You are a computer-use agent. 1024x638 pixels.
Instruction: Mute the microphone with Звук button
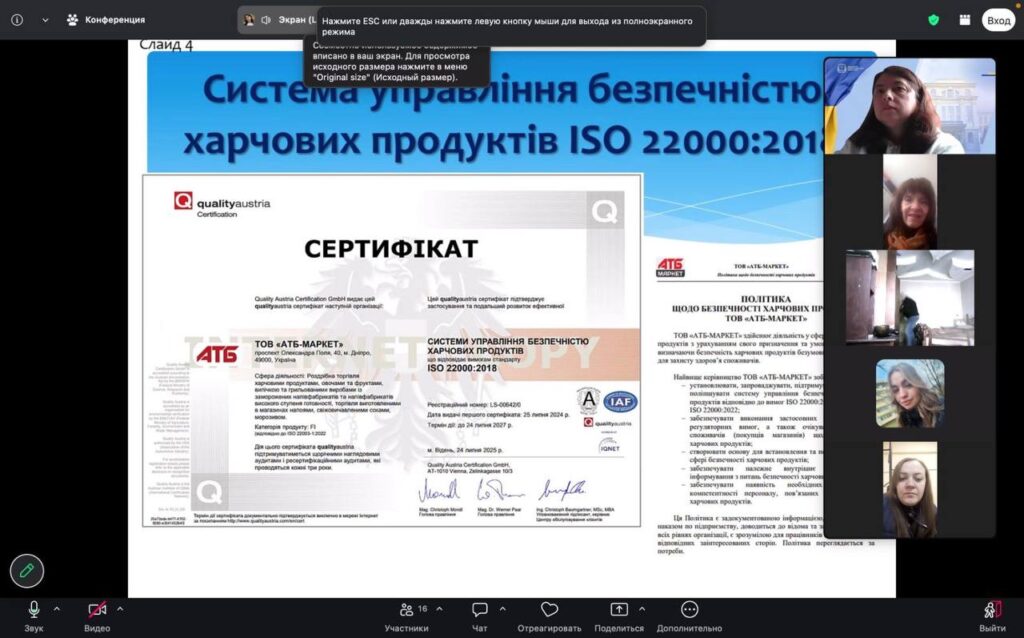click(x=34, y=611)
